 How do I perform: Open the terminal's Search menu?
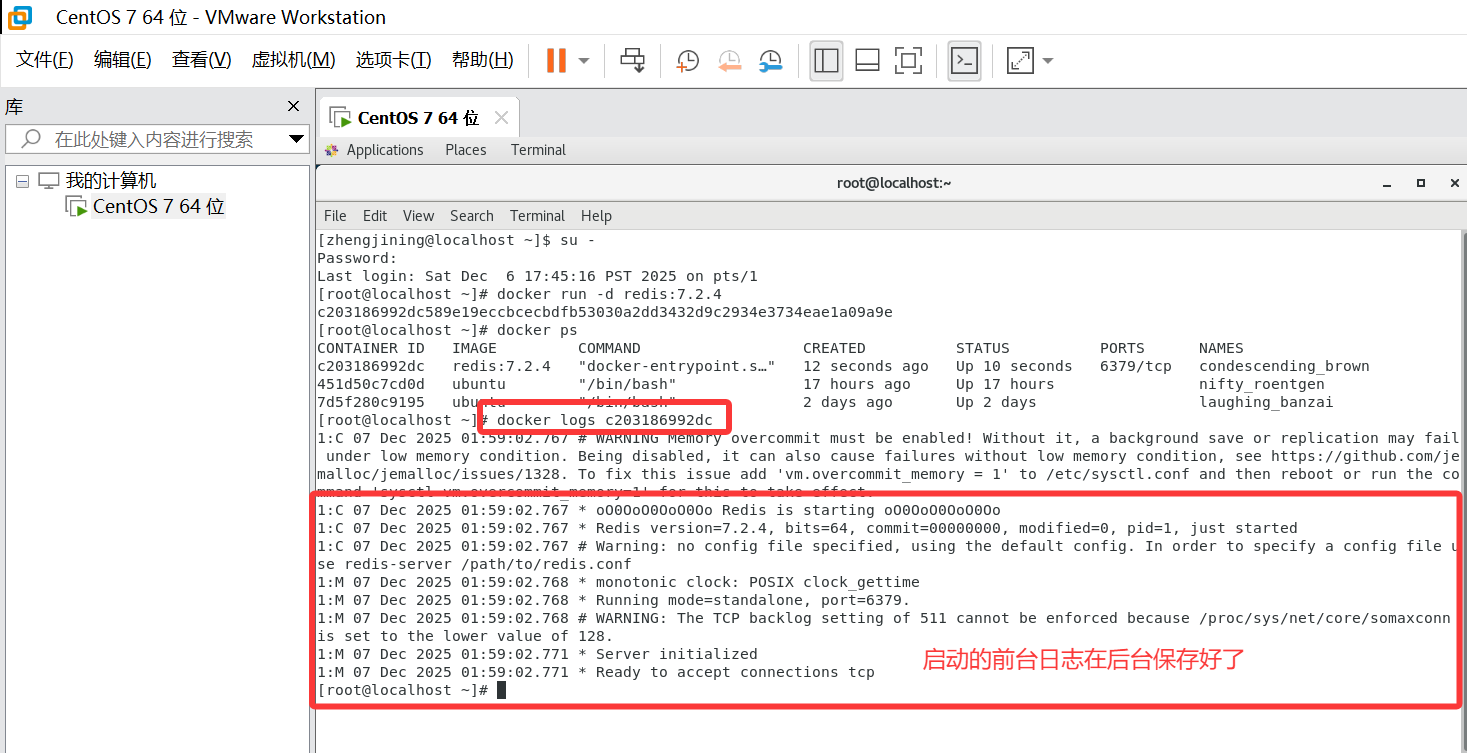tap(471, 216)
